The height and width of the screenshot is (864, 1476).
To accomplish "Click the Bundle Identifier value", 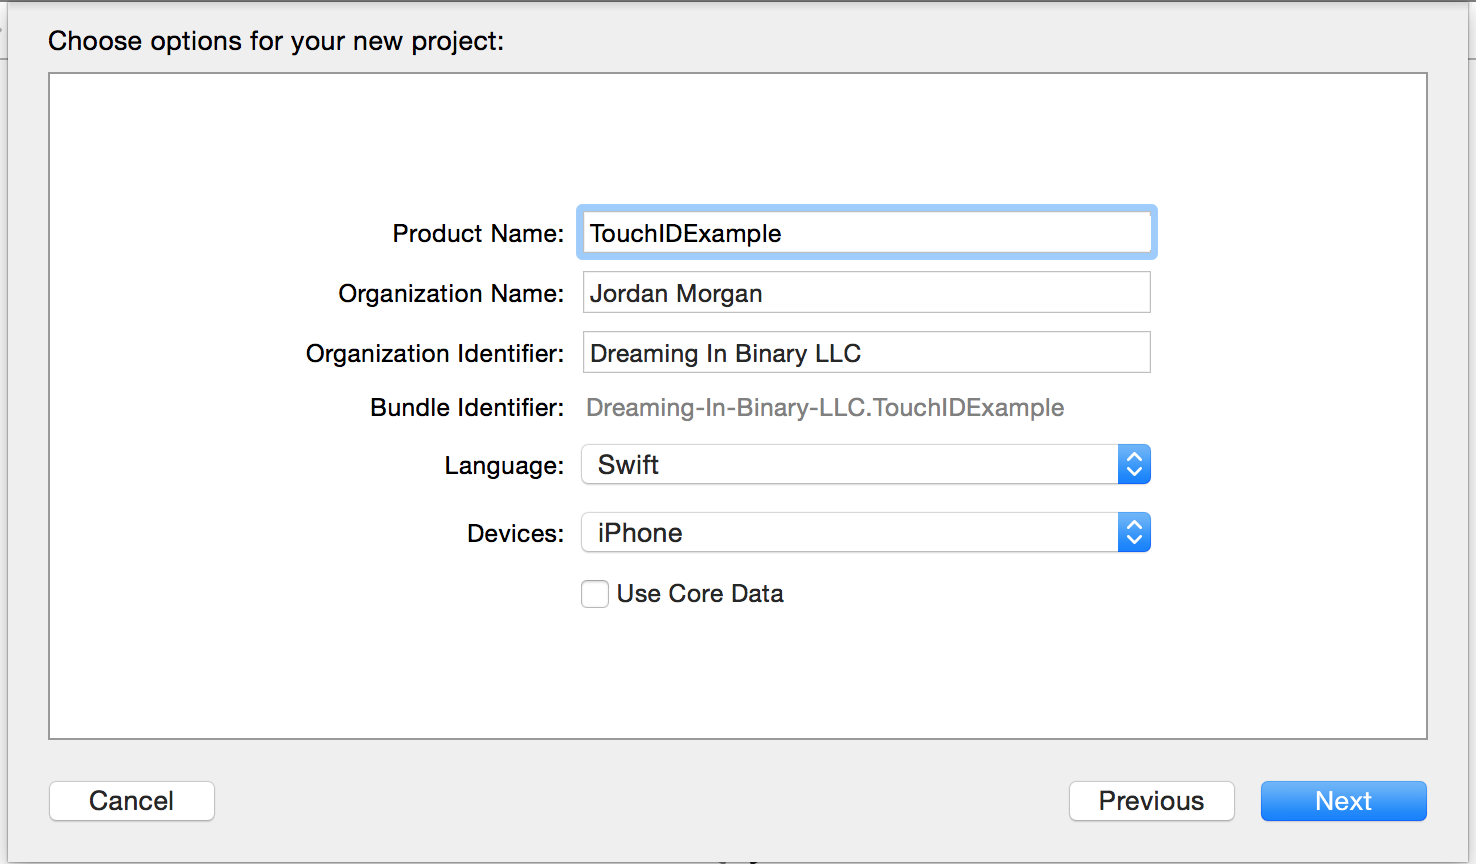I will click(824, 407).
